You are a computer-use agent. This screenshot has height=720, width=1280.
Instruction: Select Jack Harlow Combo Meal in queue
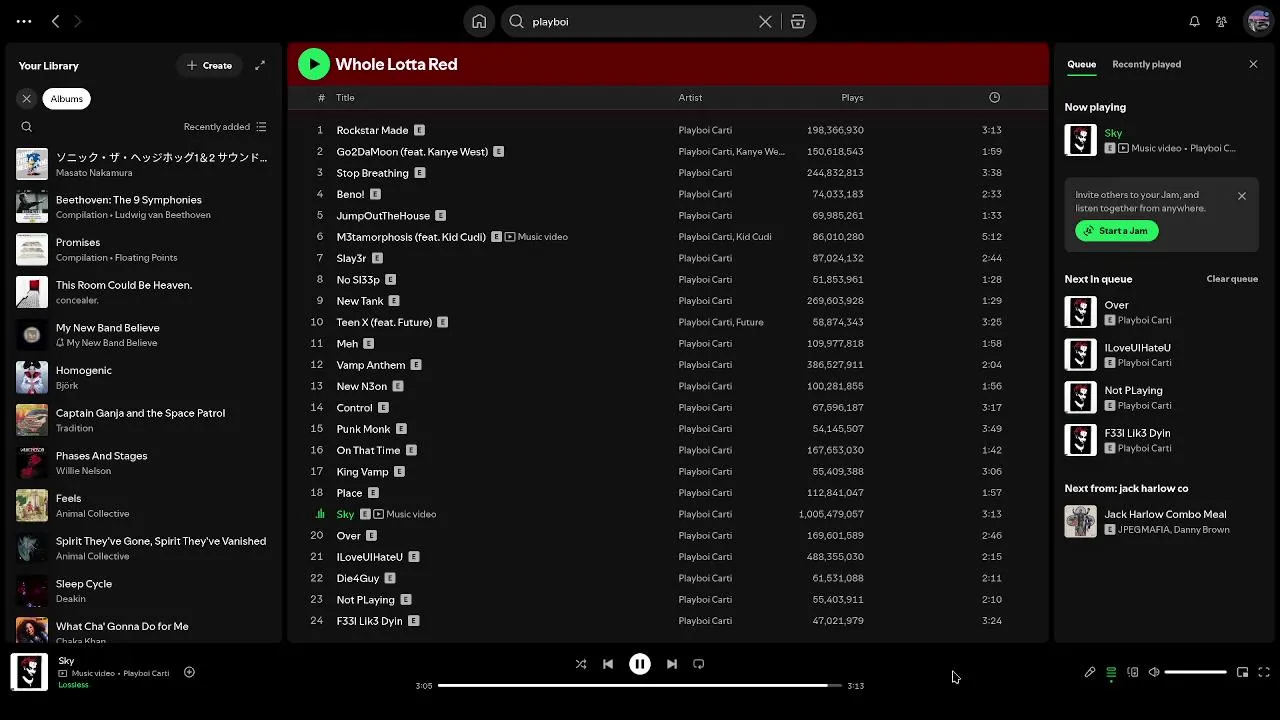point(1161,521)
